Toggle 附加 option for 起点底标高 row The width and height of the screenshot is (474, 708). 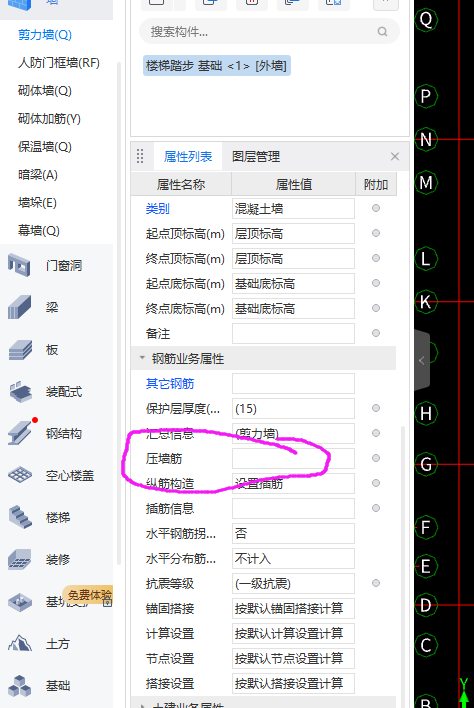click(x=376, y=283)
